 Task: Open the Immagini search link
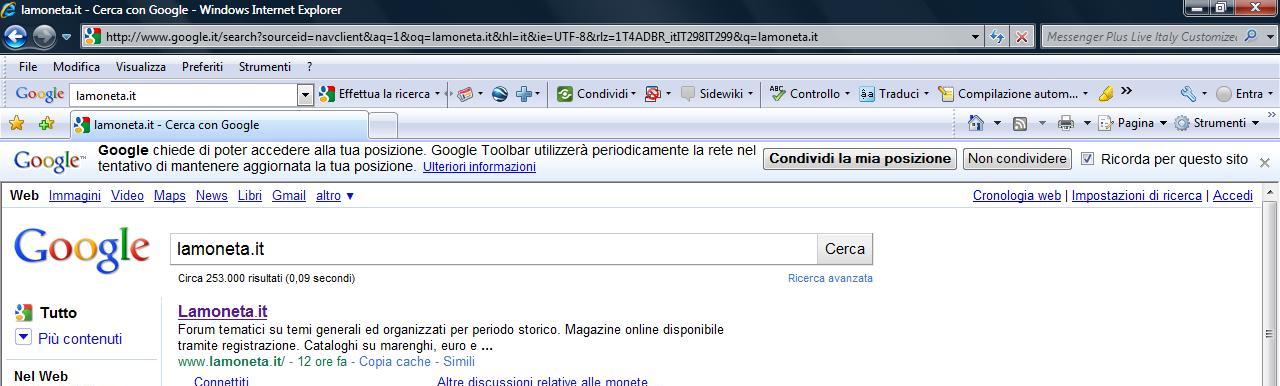(75, 196)
